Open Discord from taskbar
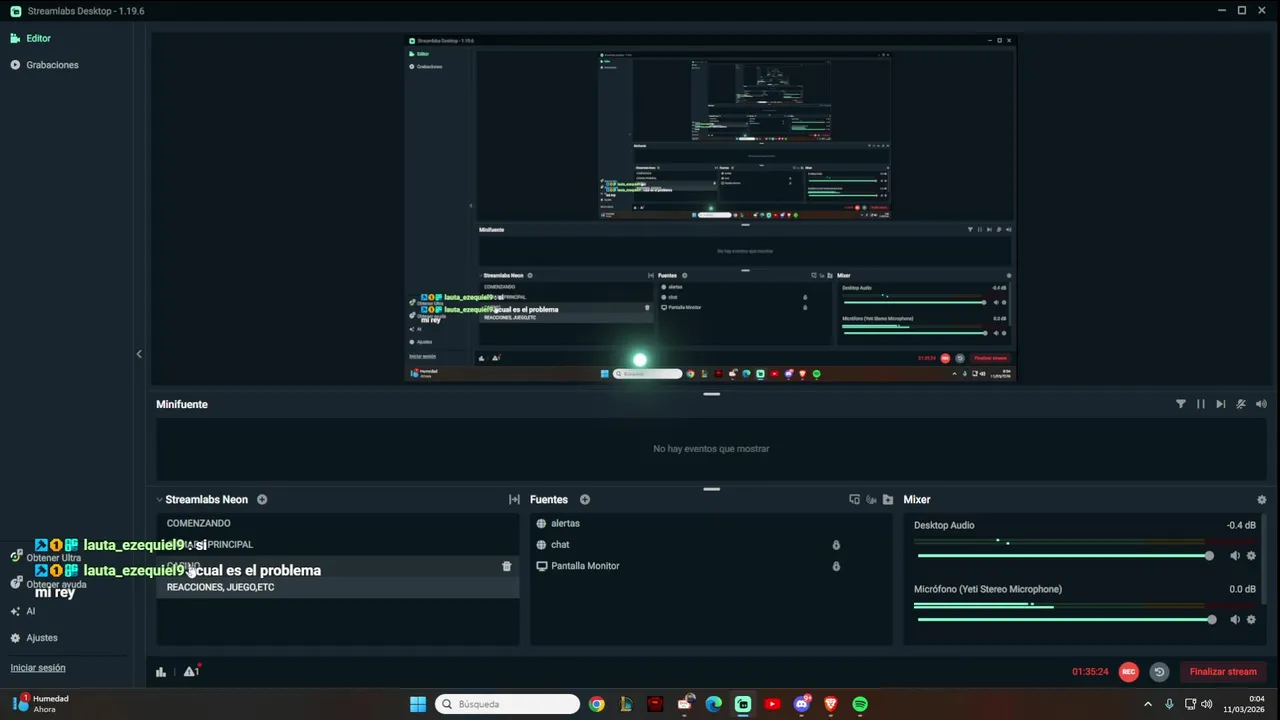Viewport: 1280px width, 720px height. point(801,704)
